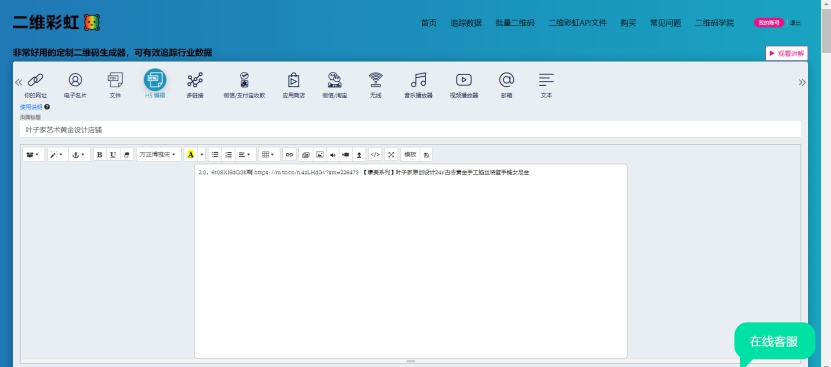831x367 pixels.
Task: Open 常见问题 FAQ page
Action: [665, 23]
